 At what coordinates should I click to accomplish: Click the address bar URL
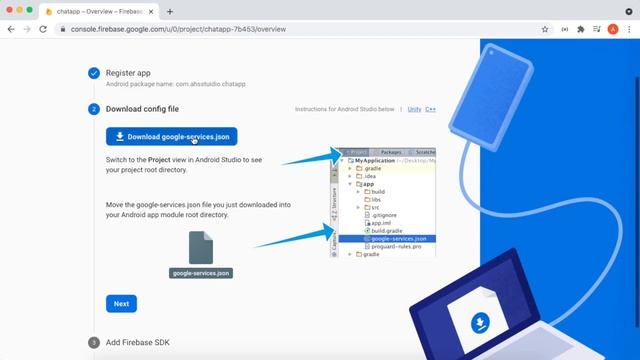click(178, 29)
